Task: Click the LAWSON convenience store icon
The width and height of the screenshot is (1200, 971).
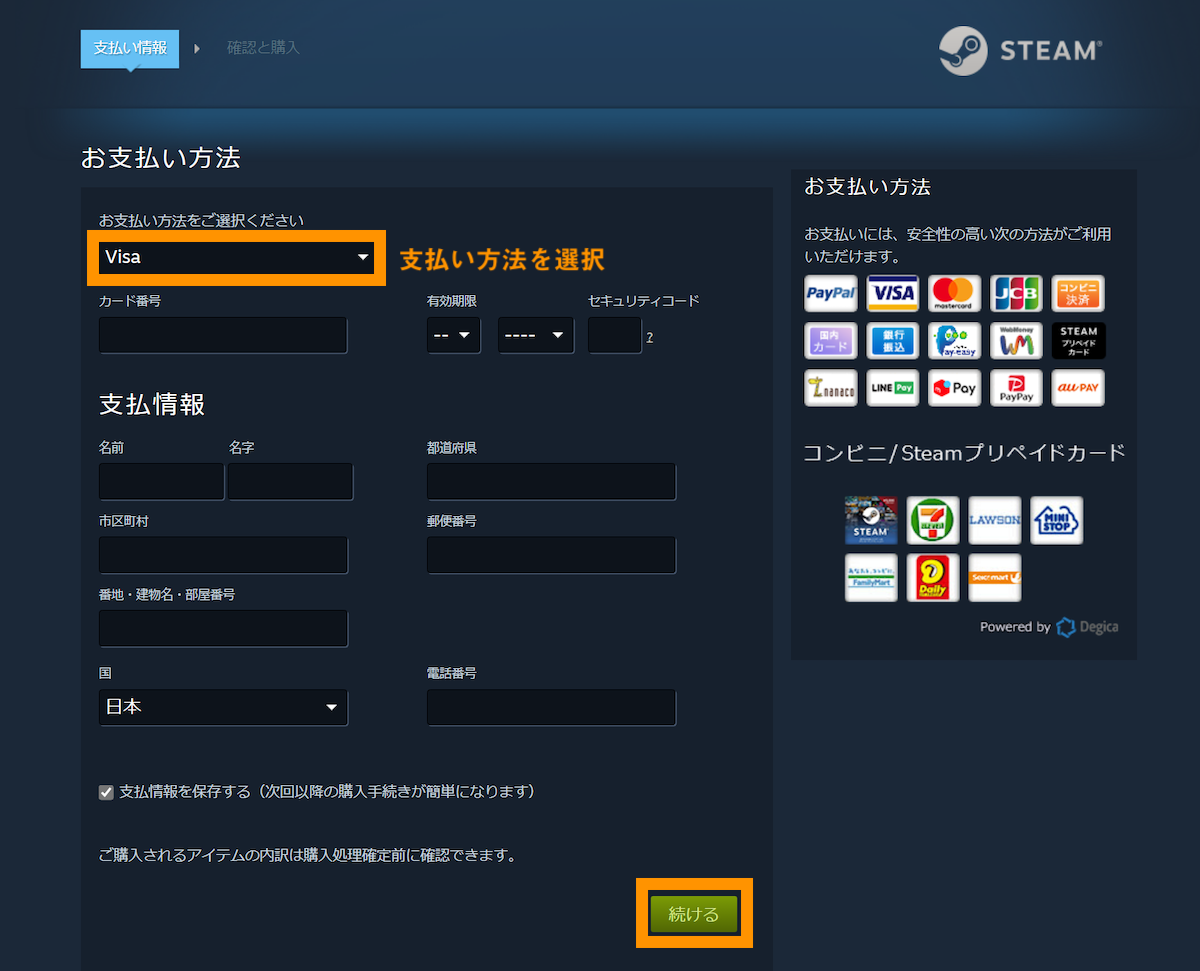Action: [994, 520]
